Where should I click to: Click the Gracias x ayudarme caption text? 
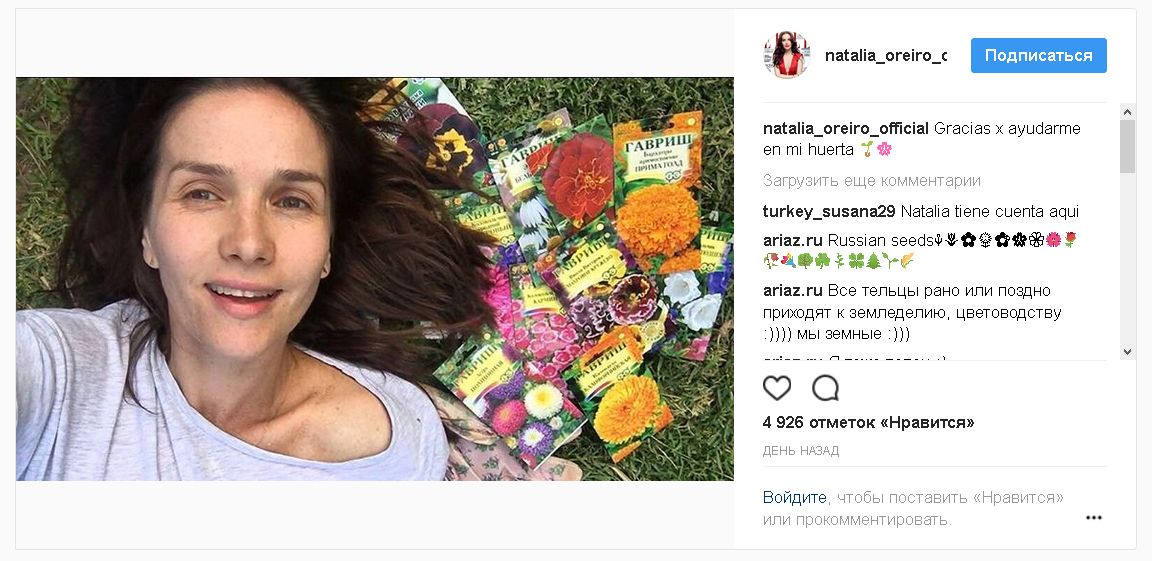point(1006,129)
